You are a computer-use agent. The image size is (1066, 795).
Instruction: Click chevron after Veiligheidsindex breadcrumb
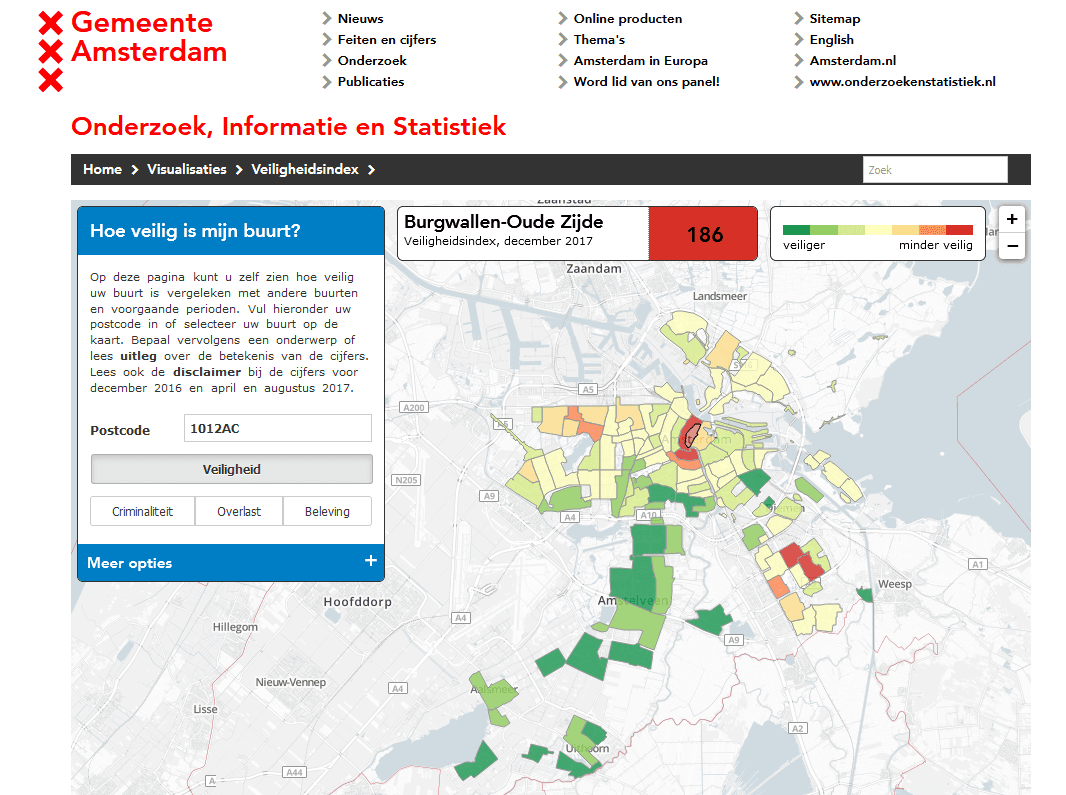tap(371, 170)
